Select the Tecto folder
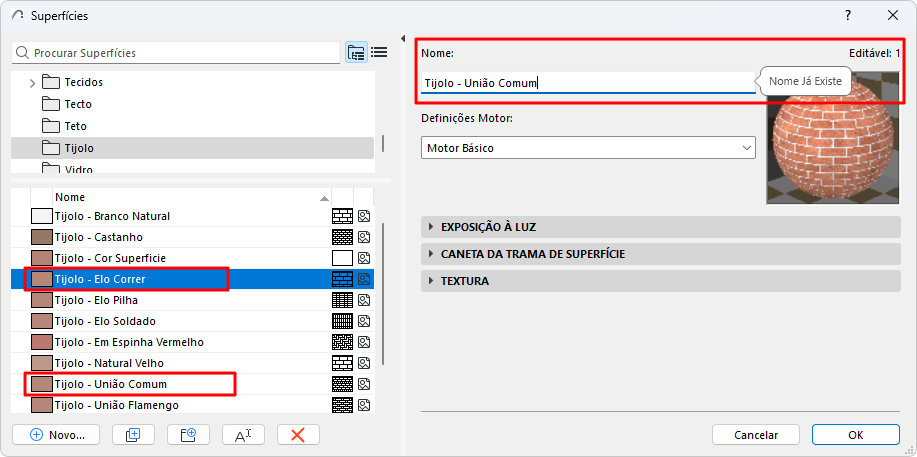The height and width of the screenshot is (457, 917). pyautogui.click(x=77, y=104)
